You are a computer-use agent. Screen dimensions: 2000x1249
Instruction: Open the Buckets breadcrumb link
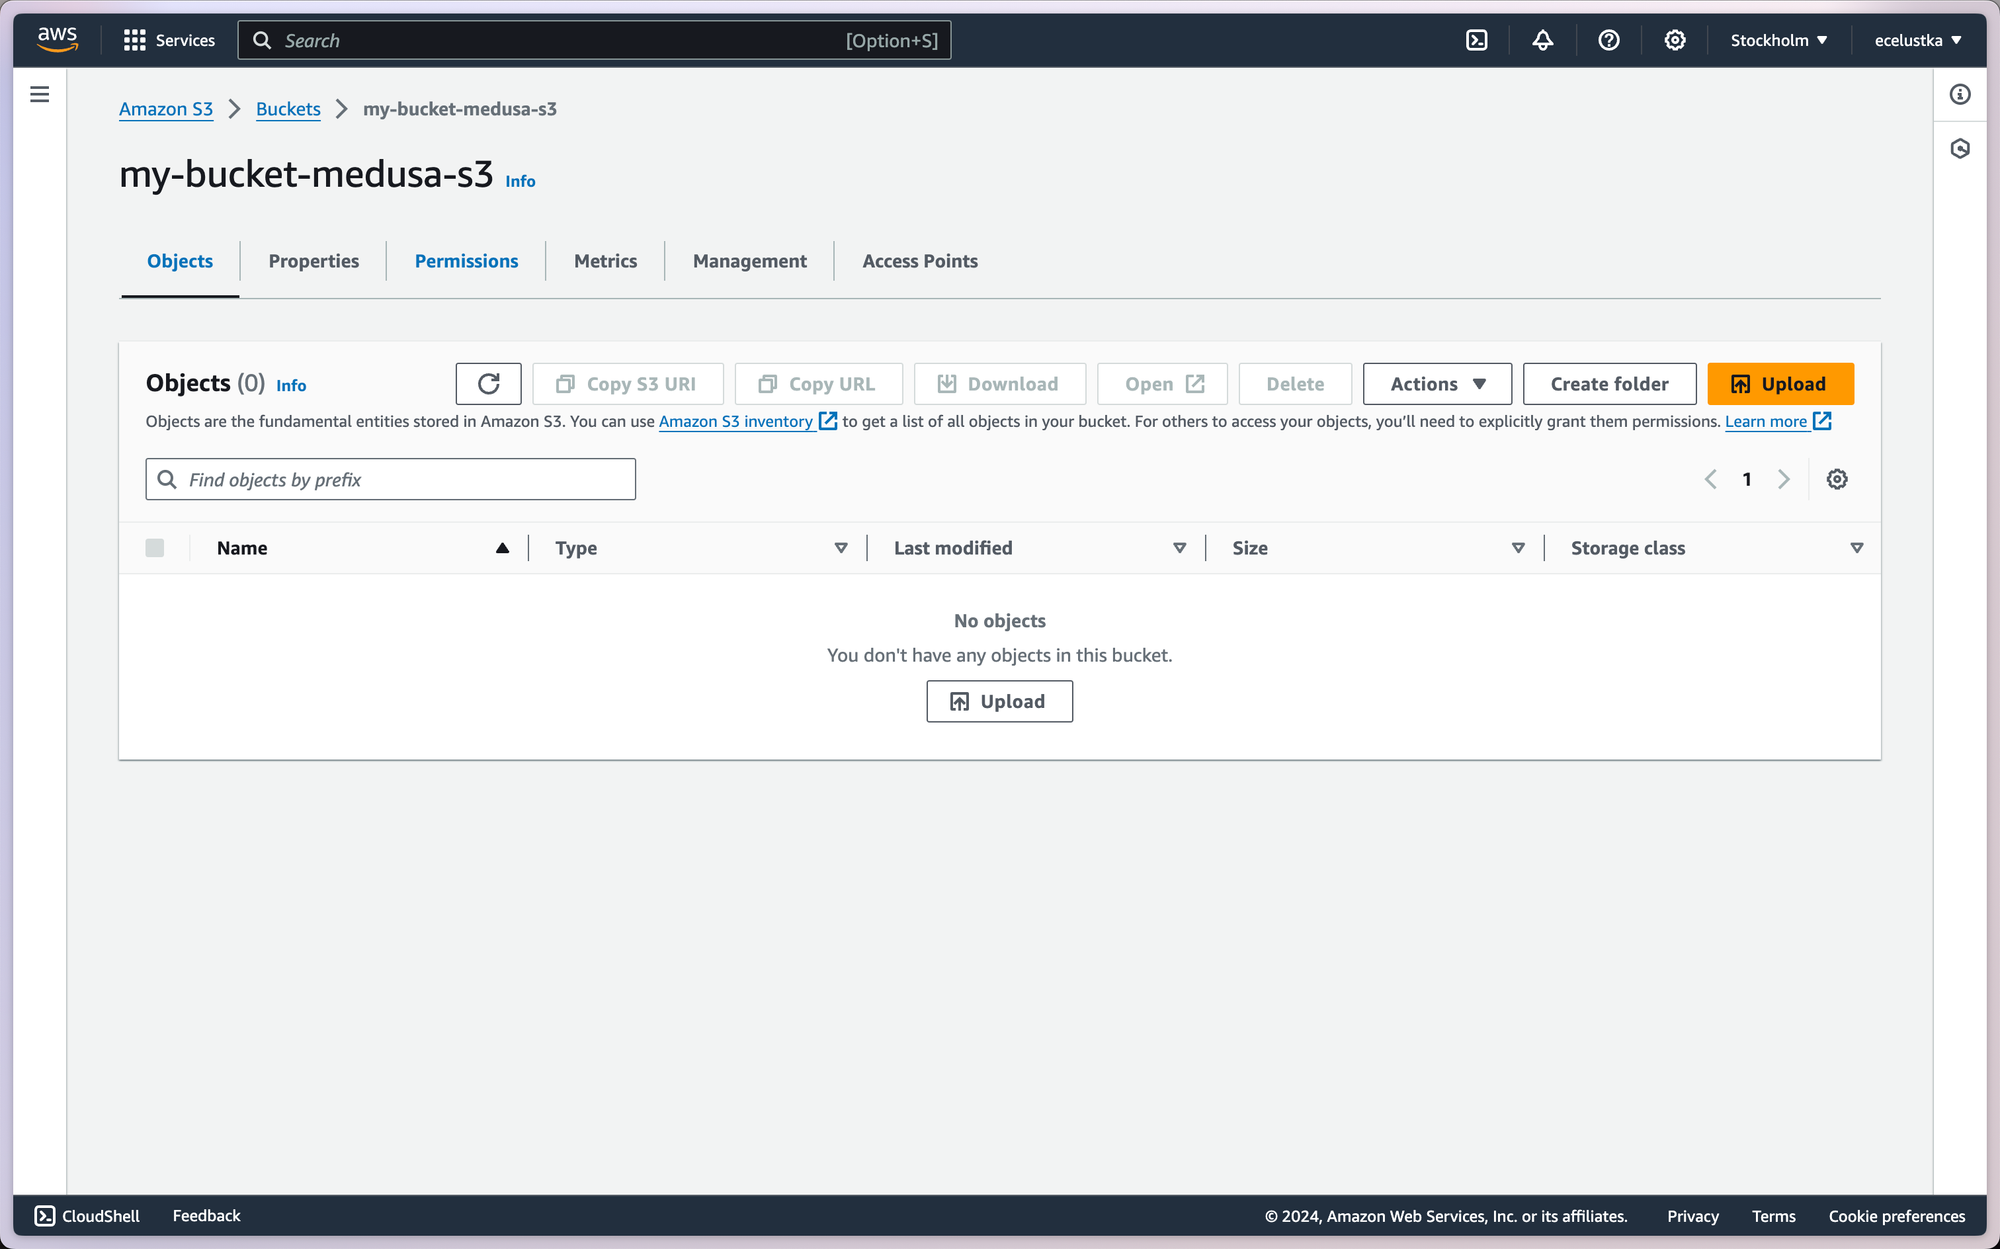click(288, 109)
